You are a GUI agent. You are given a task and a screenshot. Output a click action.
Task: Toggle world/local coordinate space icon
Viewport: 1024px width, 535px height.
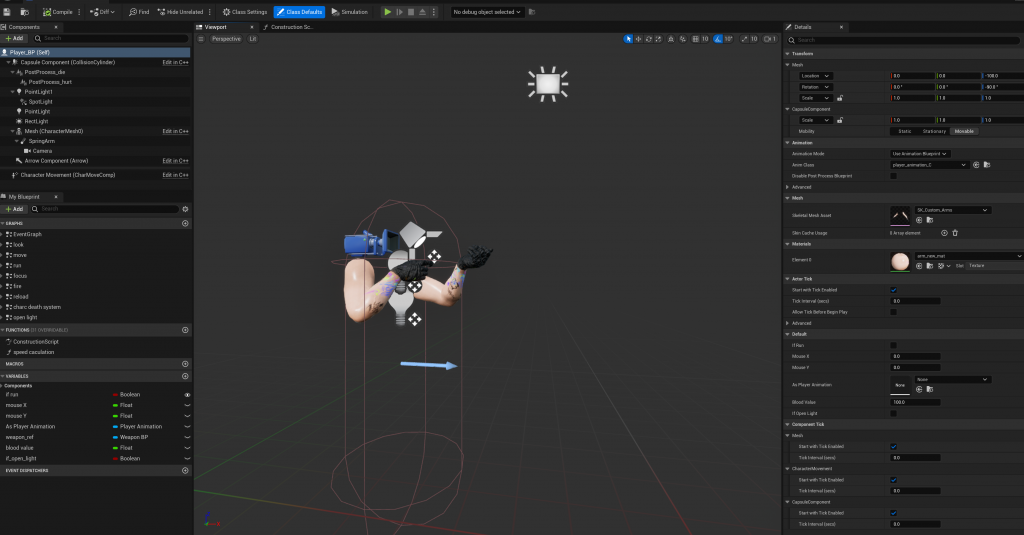pos(671,39)
